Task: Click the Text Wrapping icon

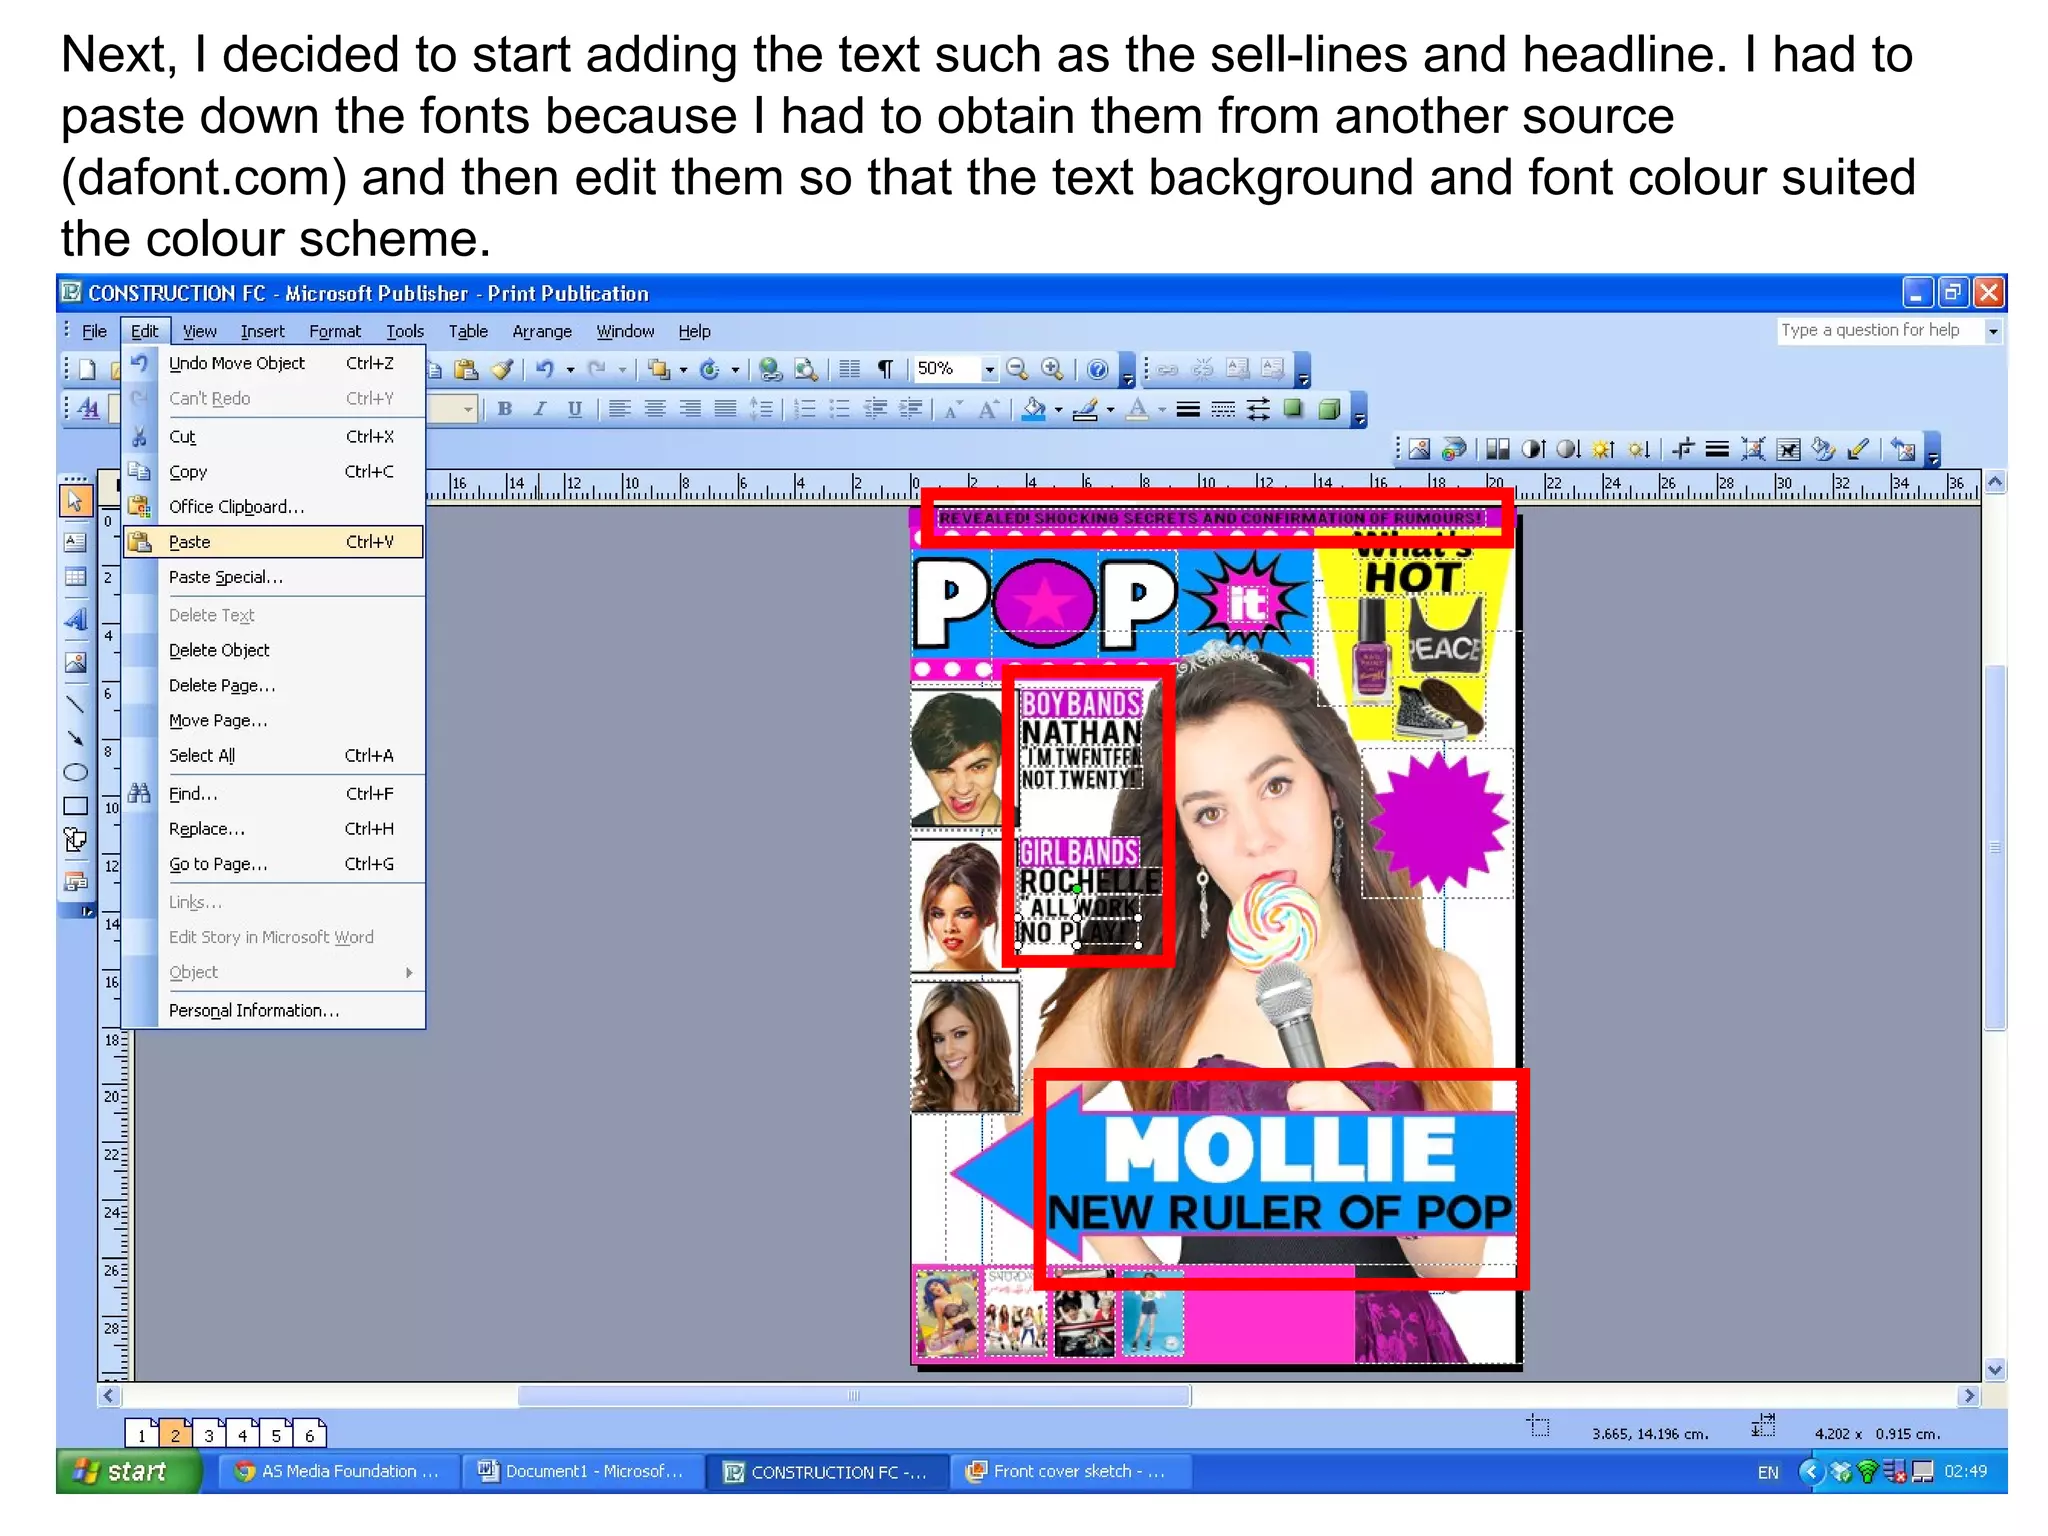Action: (x=1788, y=449)
